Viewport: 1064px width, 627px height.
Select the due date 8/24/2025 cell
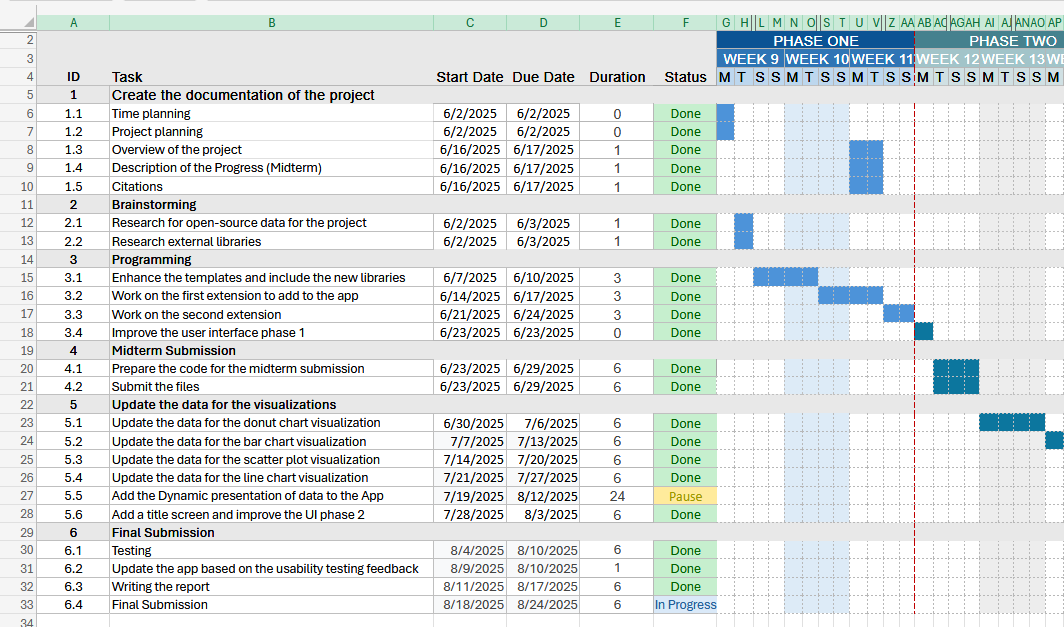tap(543, 604)
